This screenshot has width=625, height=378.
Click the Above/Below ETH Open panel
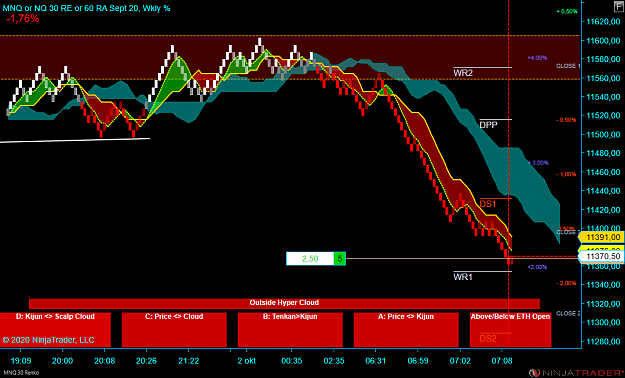click(x=511, y=330)
